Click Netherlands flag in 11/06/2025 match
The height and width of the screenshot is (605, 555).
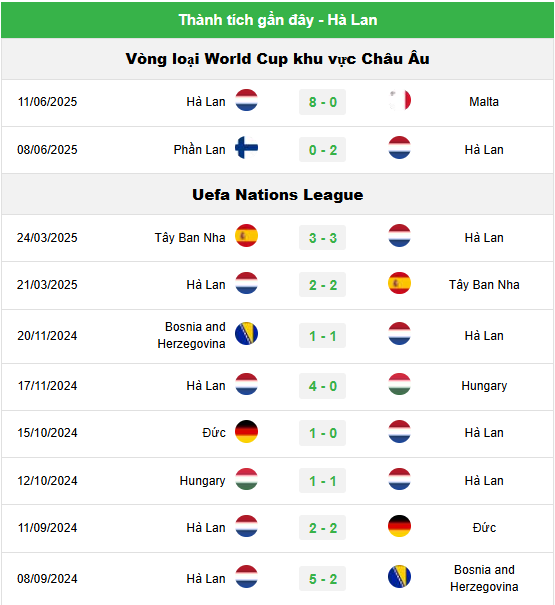point(246,100)
